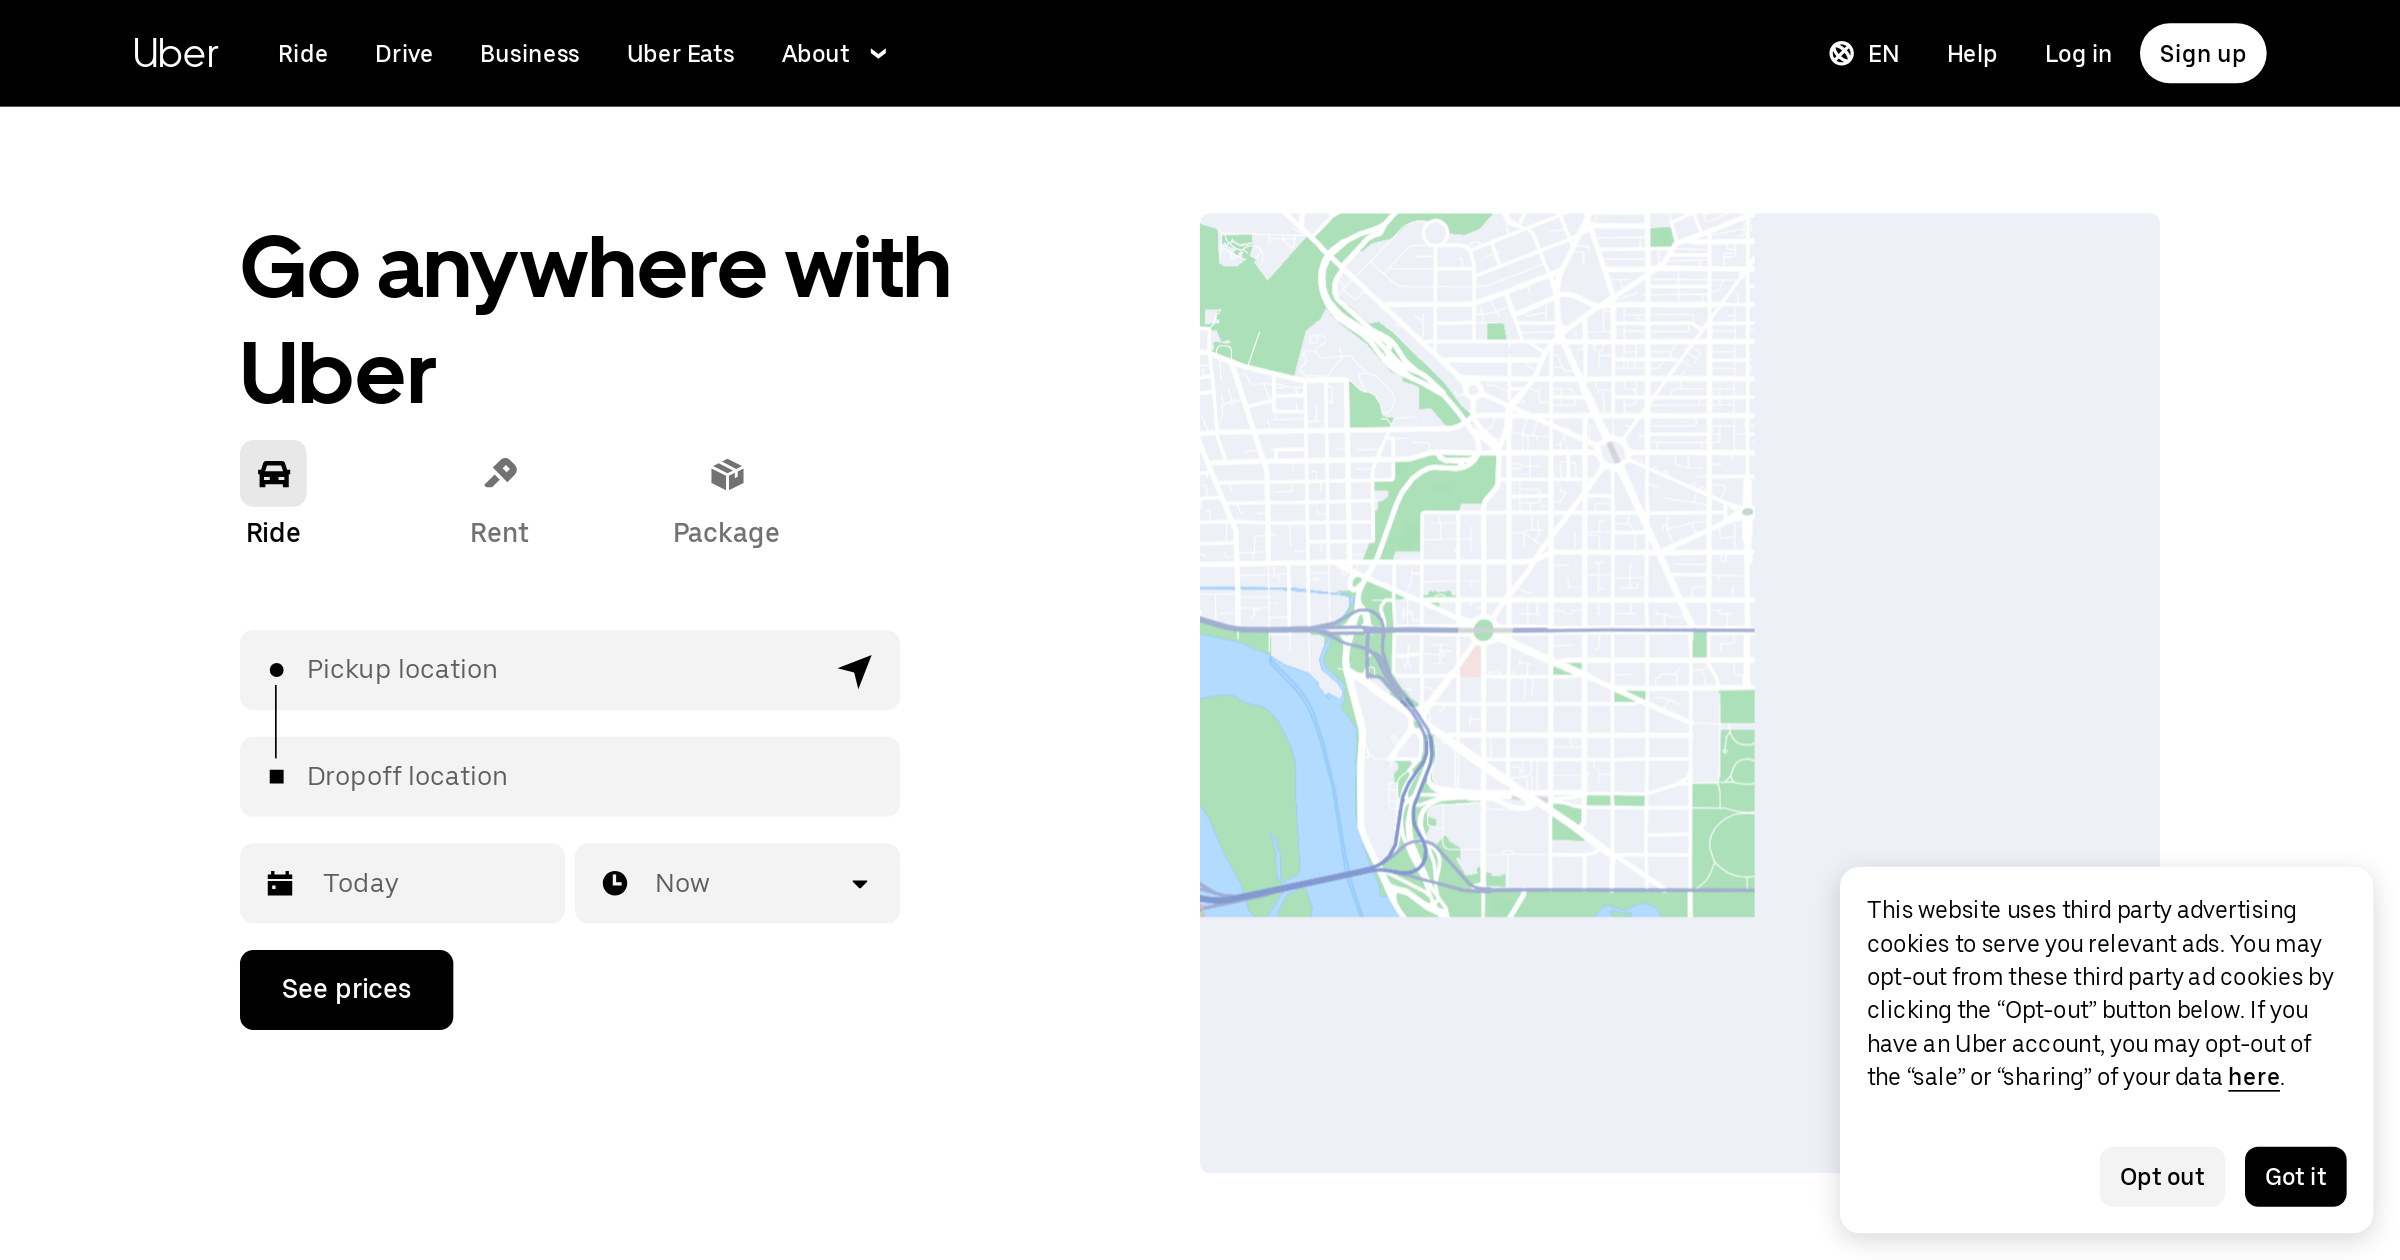Focus the Pickup location field
Screen dimensions: 2400x1260
[x=570, y=670]
